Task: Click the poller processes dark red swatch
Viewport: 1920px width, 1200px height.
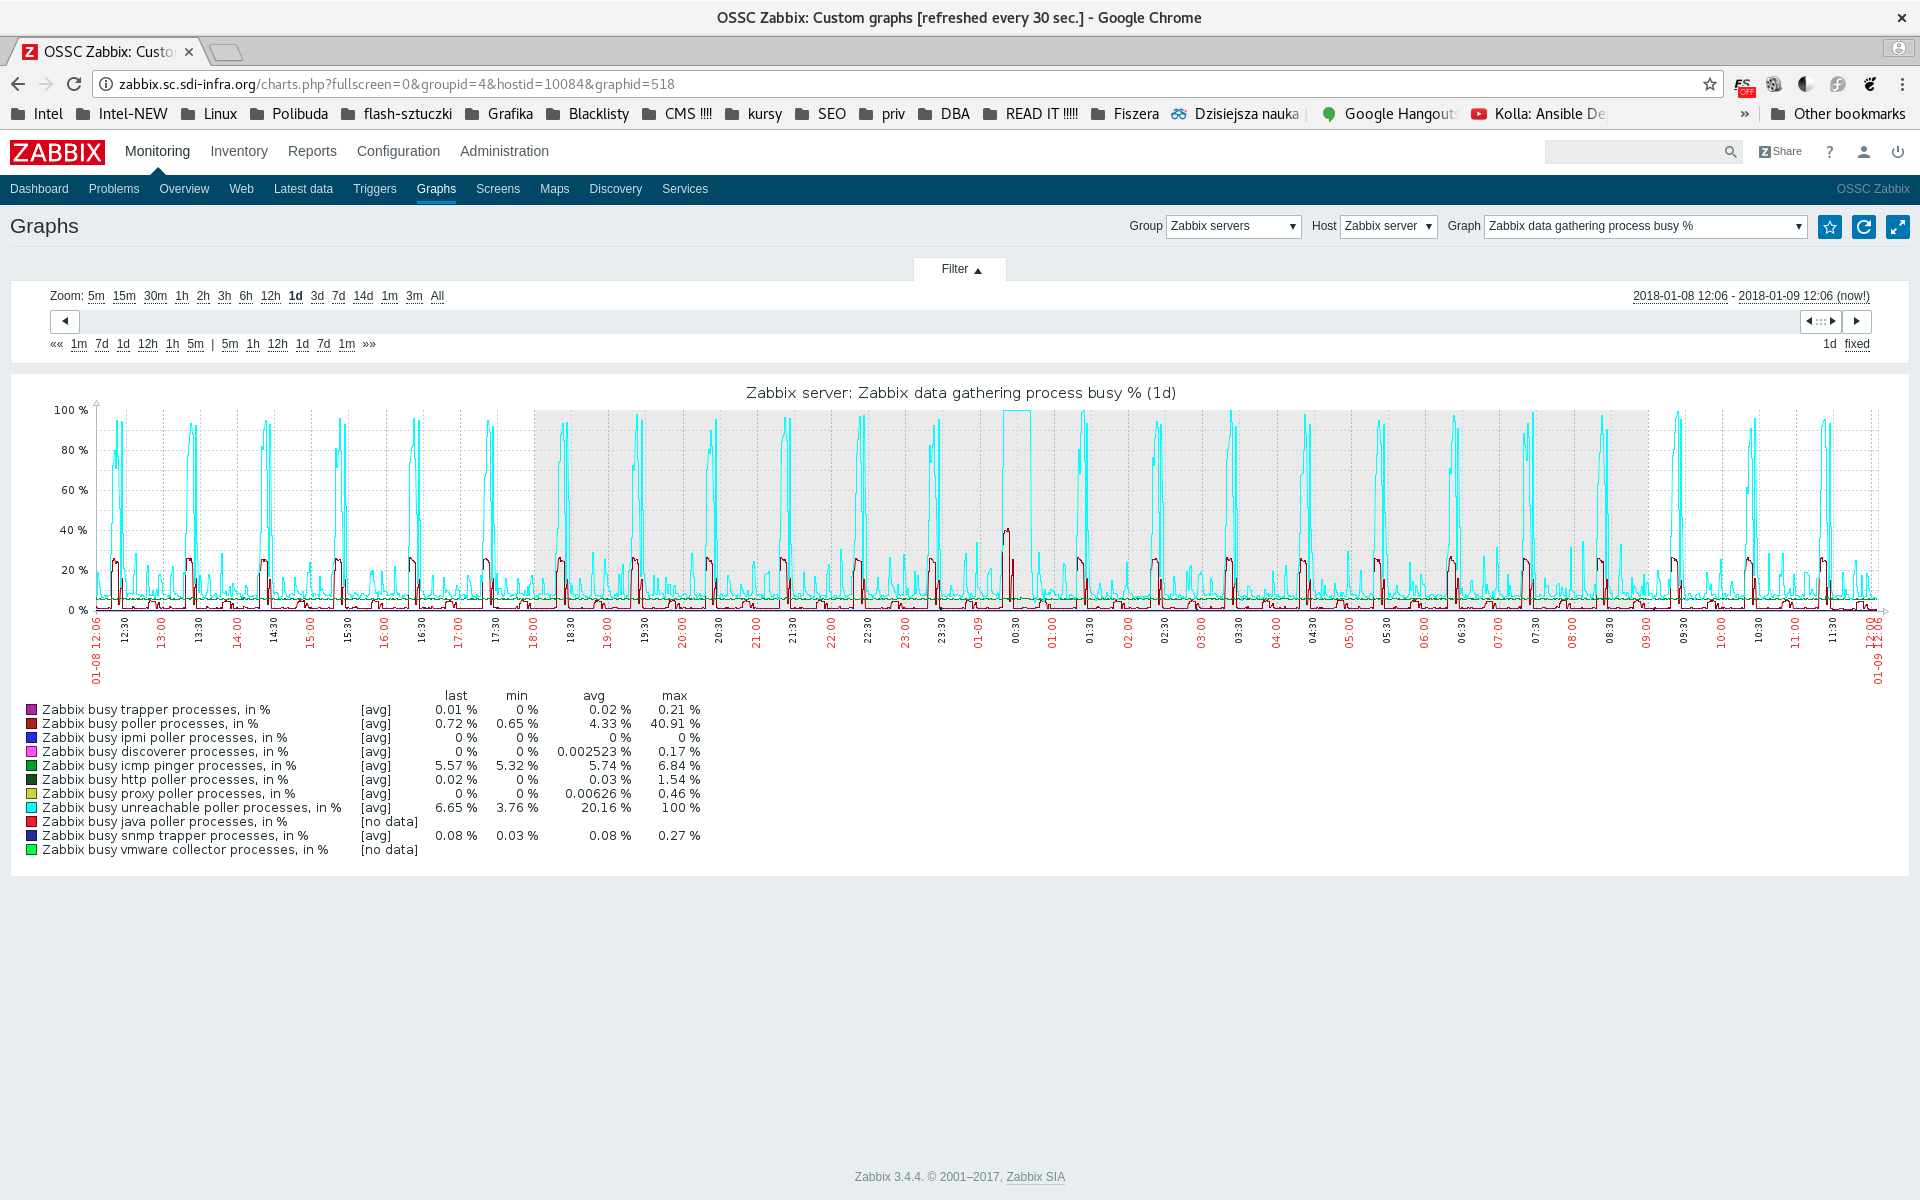Action: (31, 724)
